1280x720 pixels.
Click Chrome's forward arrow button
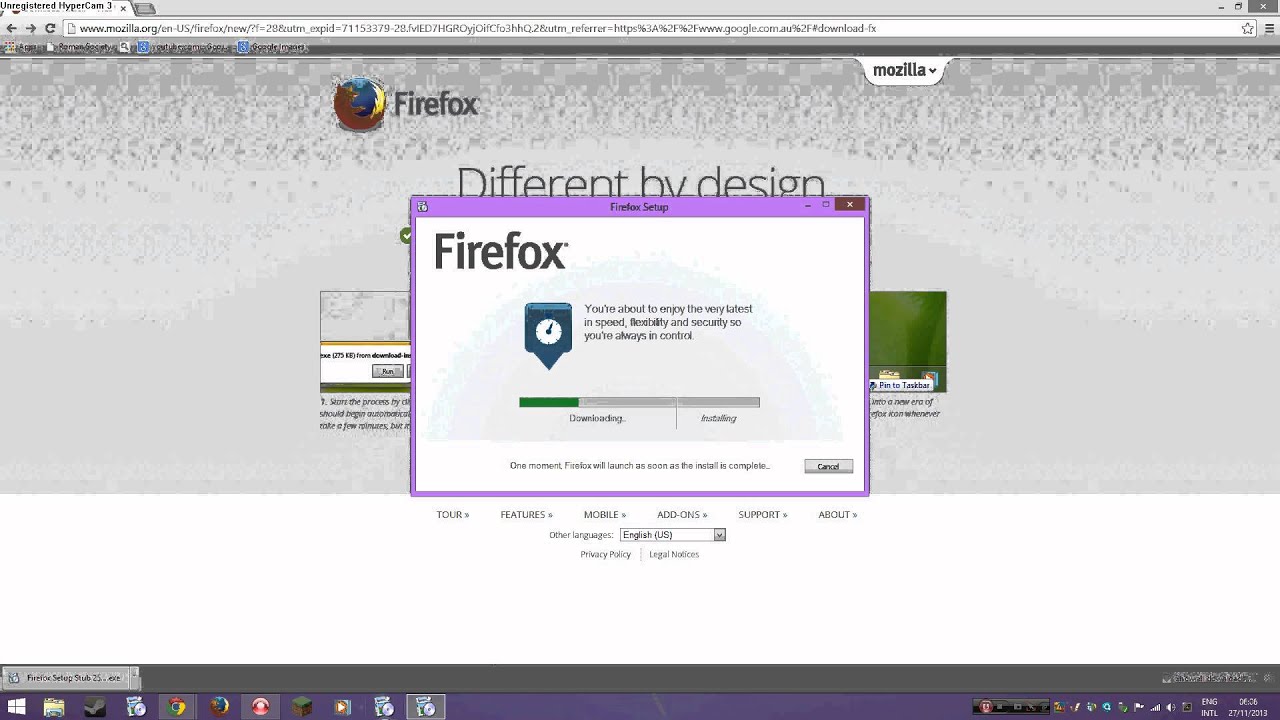click(30, 28)
